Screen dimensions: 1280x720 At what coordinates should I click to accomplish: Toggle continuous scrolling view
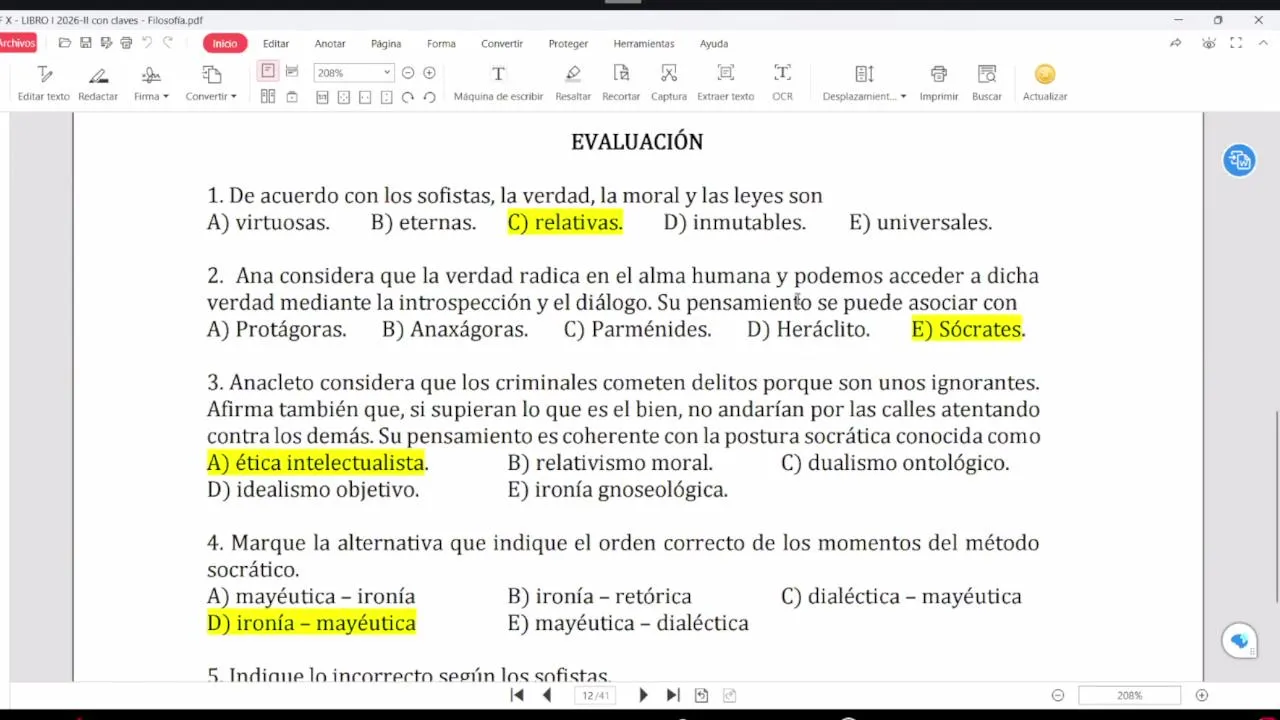(292, 71)
